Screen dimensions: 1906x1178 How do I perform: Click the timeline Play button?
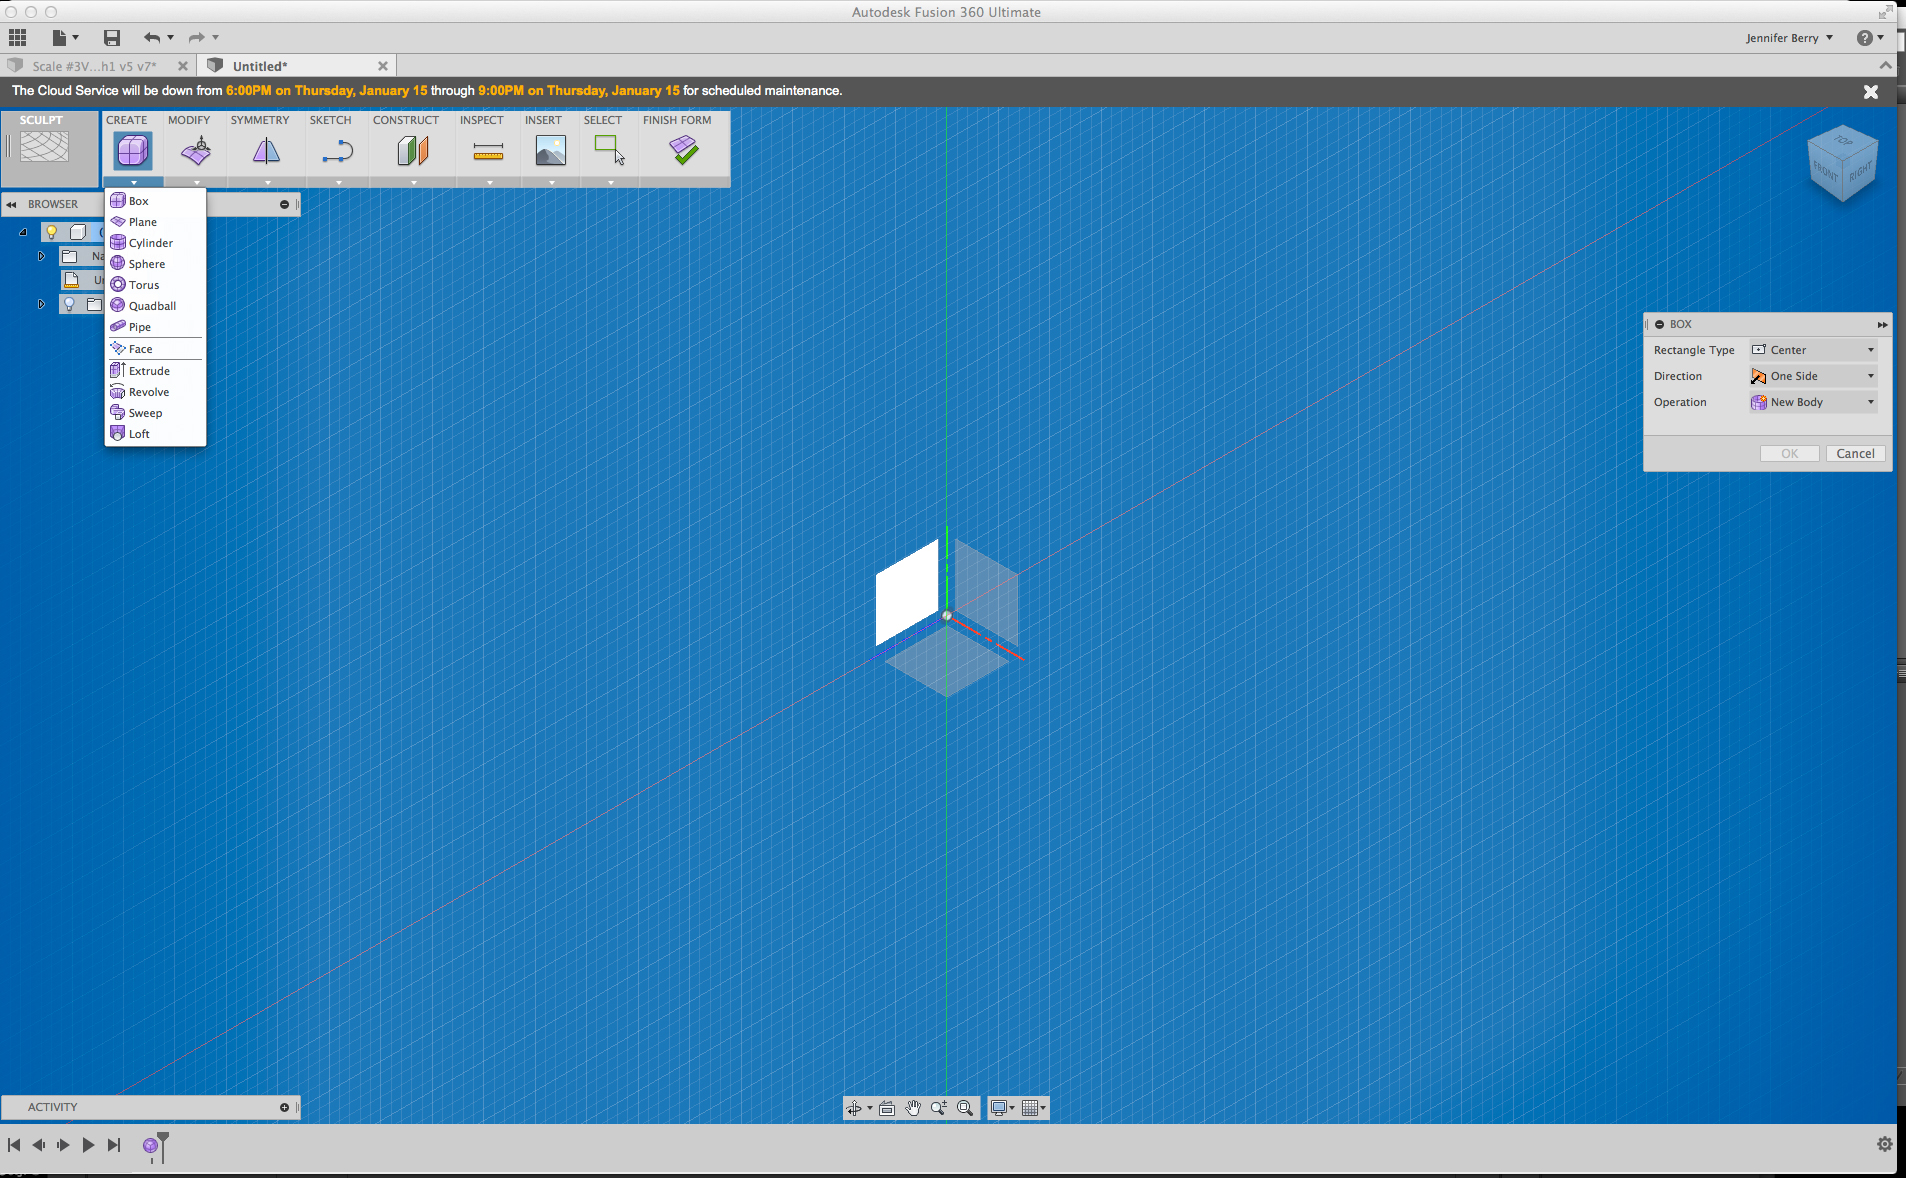tap(88, 1145)
